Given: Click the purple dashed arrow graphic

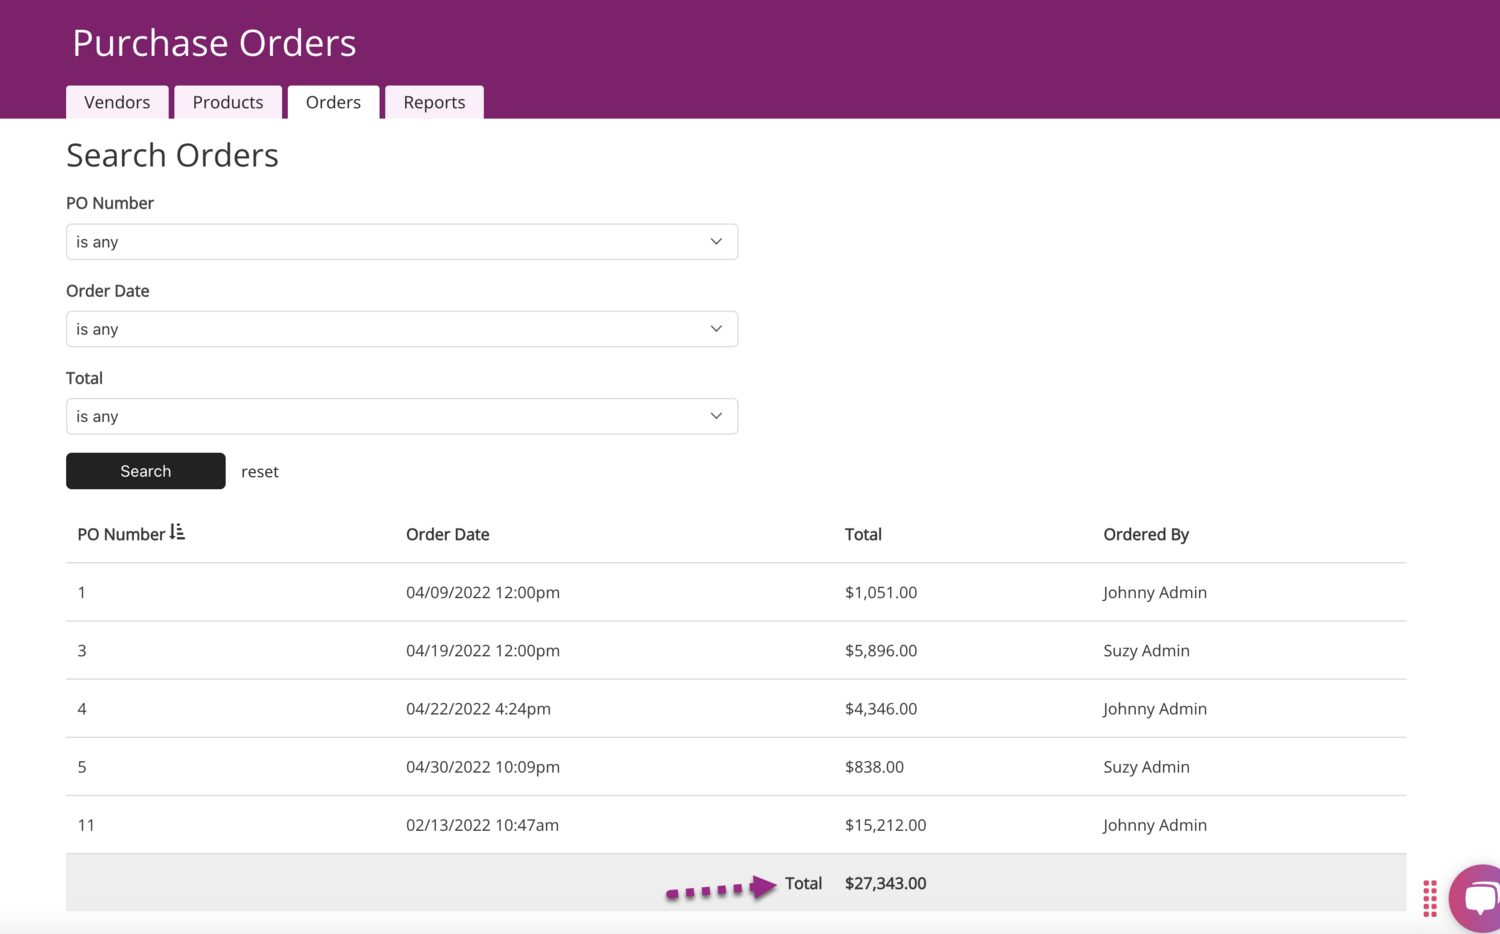Looking at the screenshot, I should coord(721,887).
